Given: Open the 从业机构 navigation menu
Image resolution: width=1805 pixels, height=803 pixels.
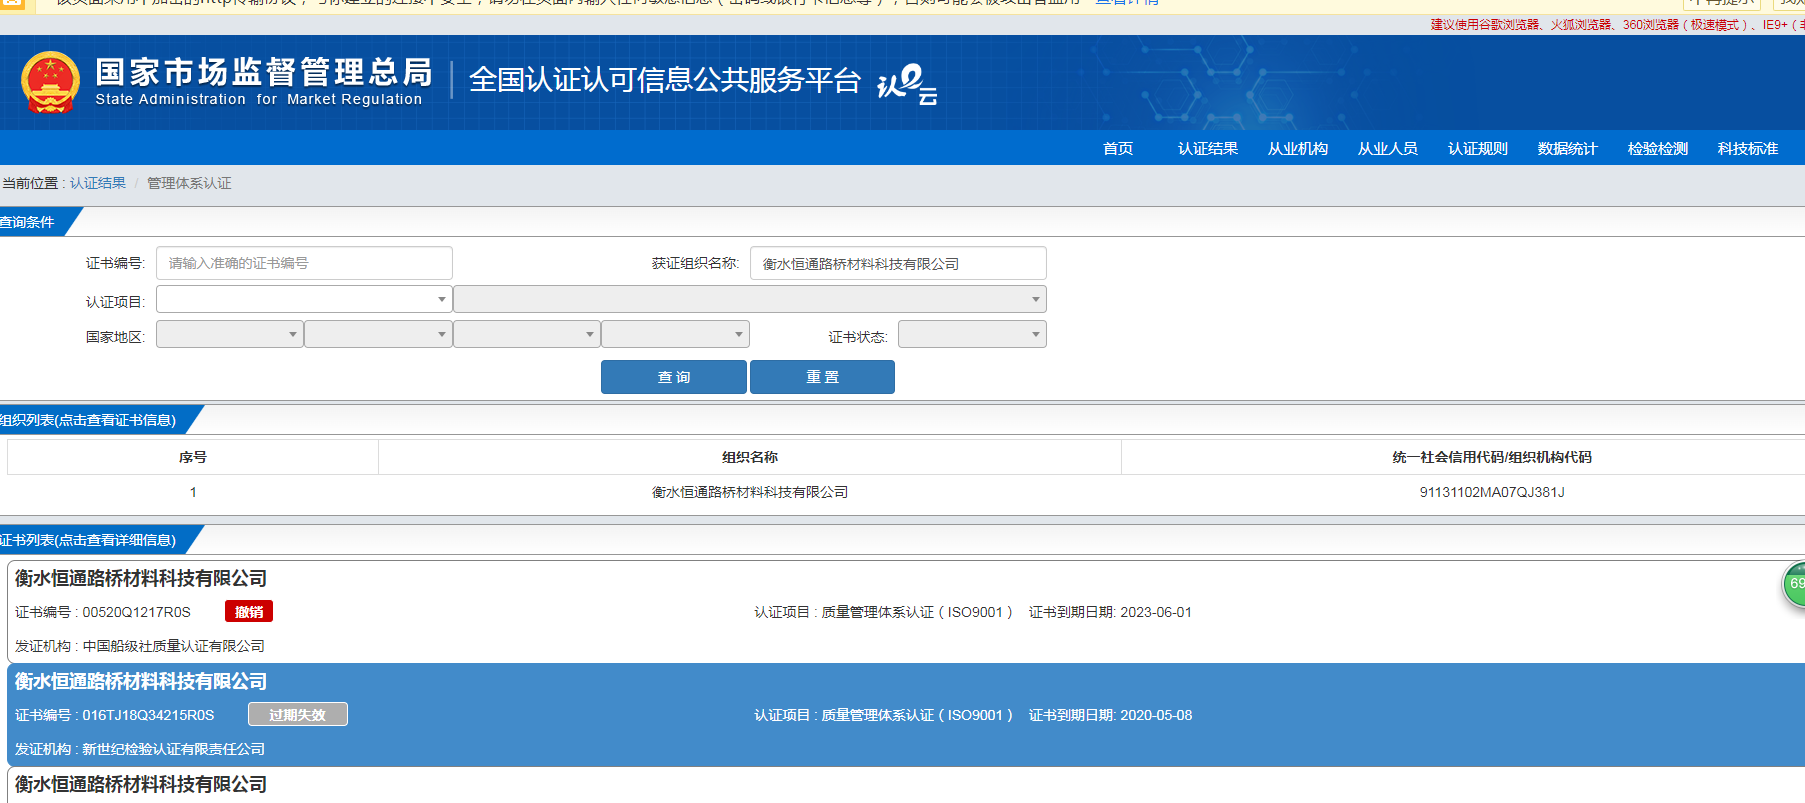Looking at the screenshot, I should pyautogui.click(x=1298, y=148).
